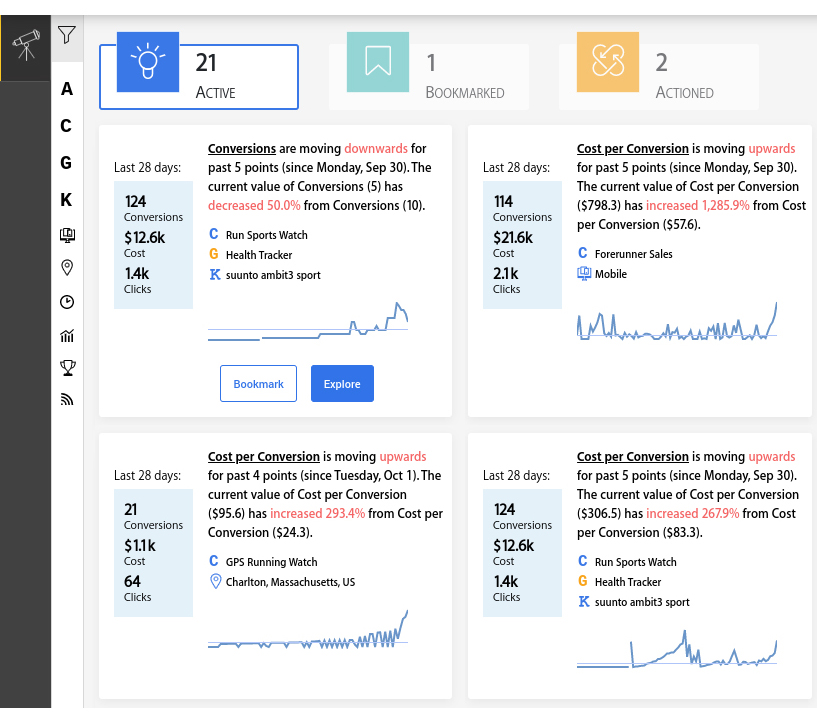Click the Explore button
817x723 pixels.
342,384
